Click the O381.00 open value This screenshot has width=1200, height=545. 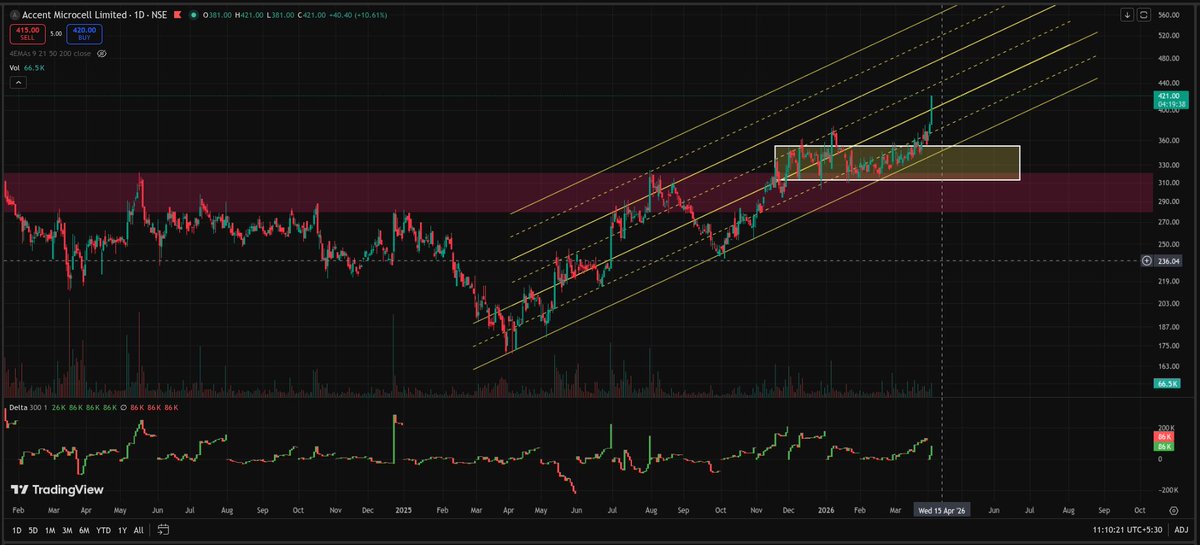(218, 15)
